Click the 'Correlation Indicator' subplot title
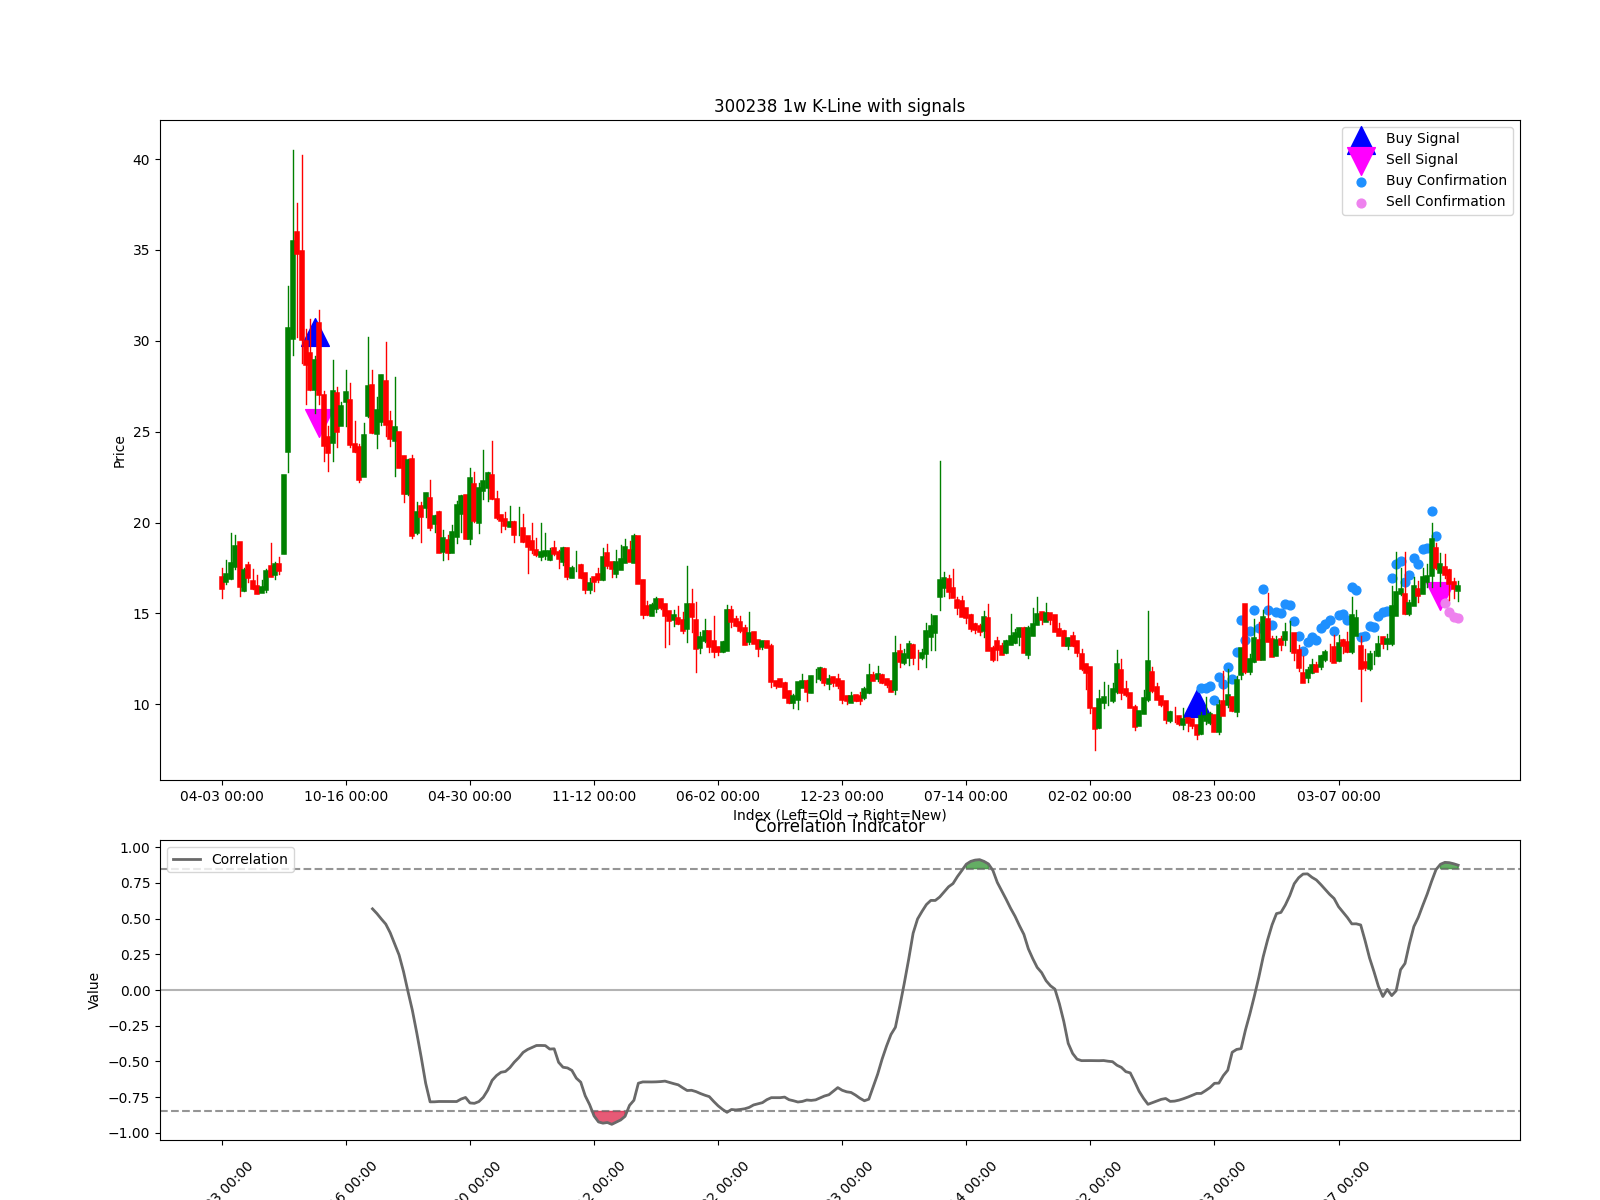 click(839, 826)
